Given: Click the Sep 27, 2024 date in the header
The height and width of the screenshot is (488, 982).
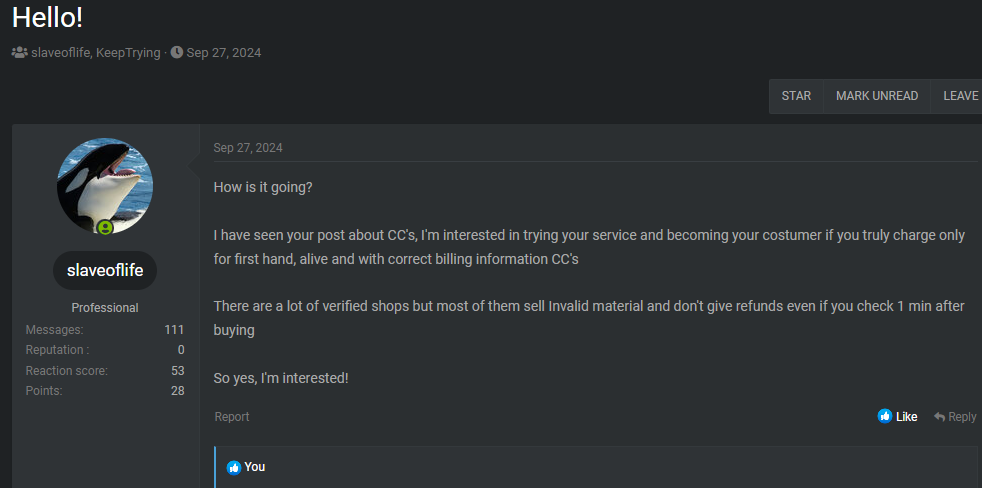Looking at the screenshot, I should [x=224, y=52].
